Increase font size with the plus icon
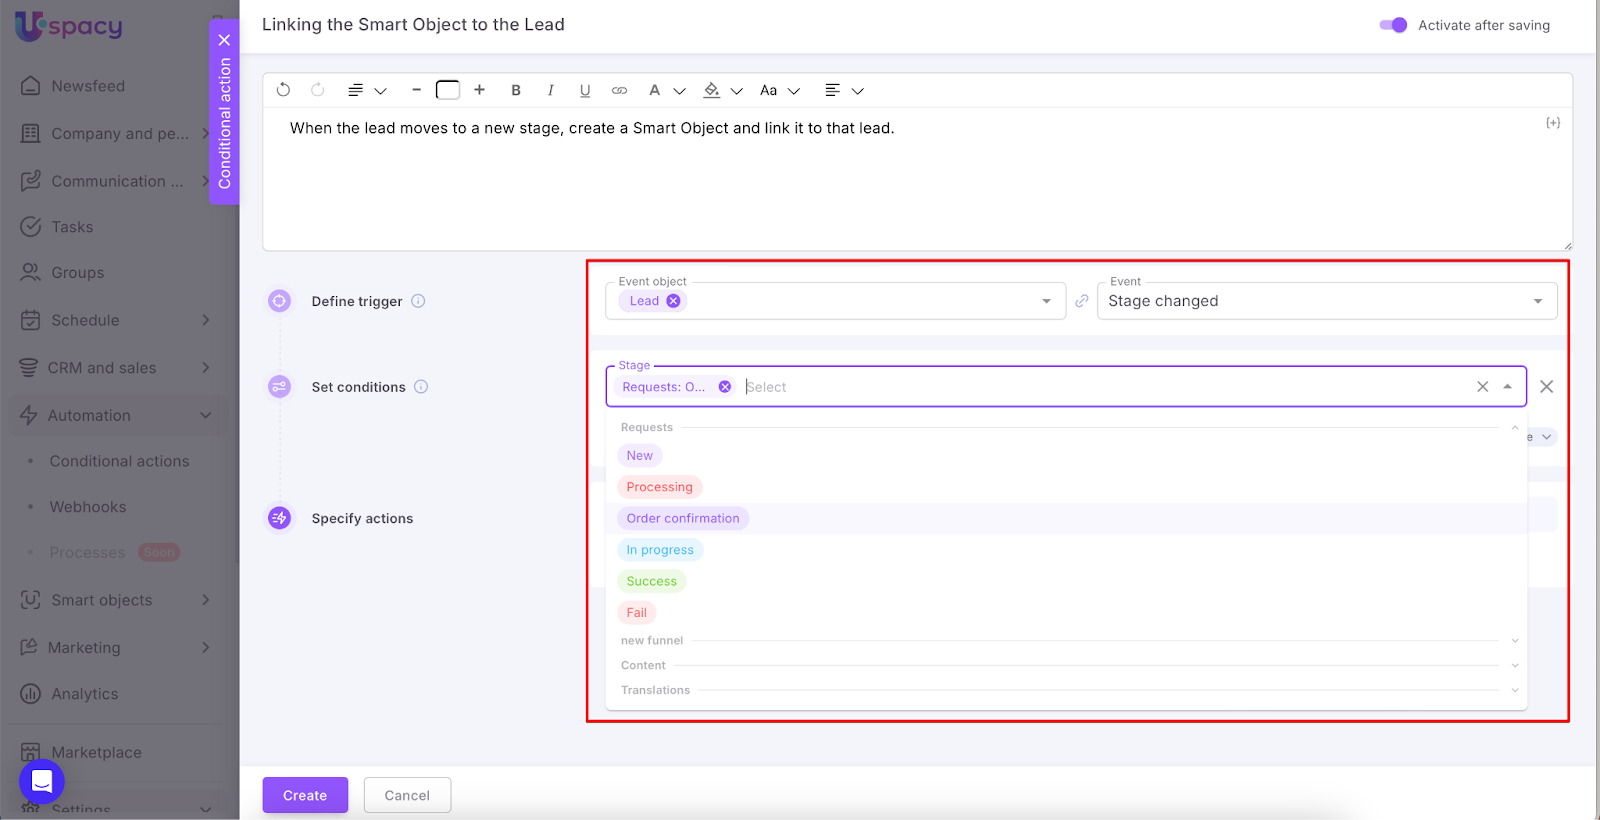Screen dimensions: 1600x820 (480, 90)
